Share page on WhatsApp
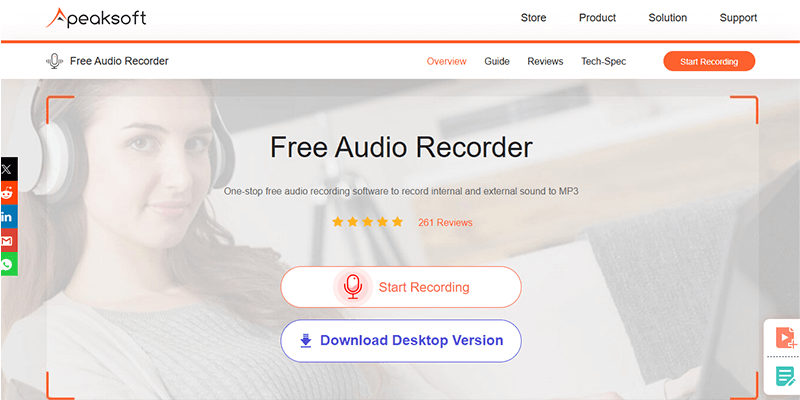The image size is (800, 400). point(9,264)
